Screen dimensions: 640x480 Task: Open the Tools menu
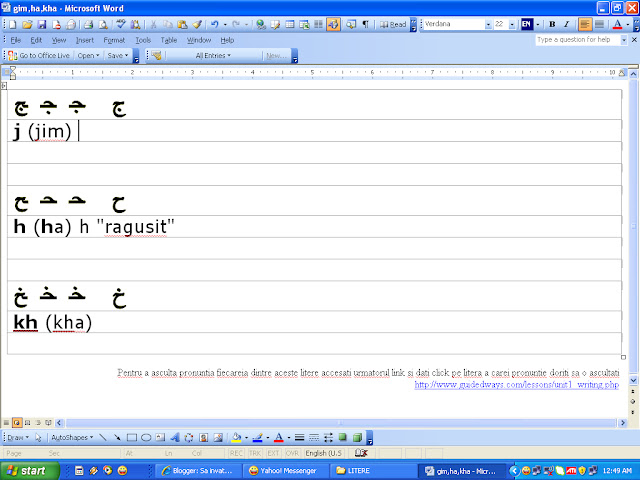(143, 40)
